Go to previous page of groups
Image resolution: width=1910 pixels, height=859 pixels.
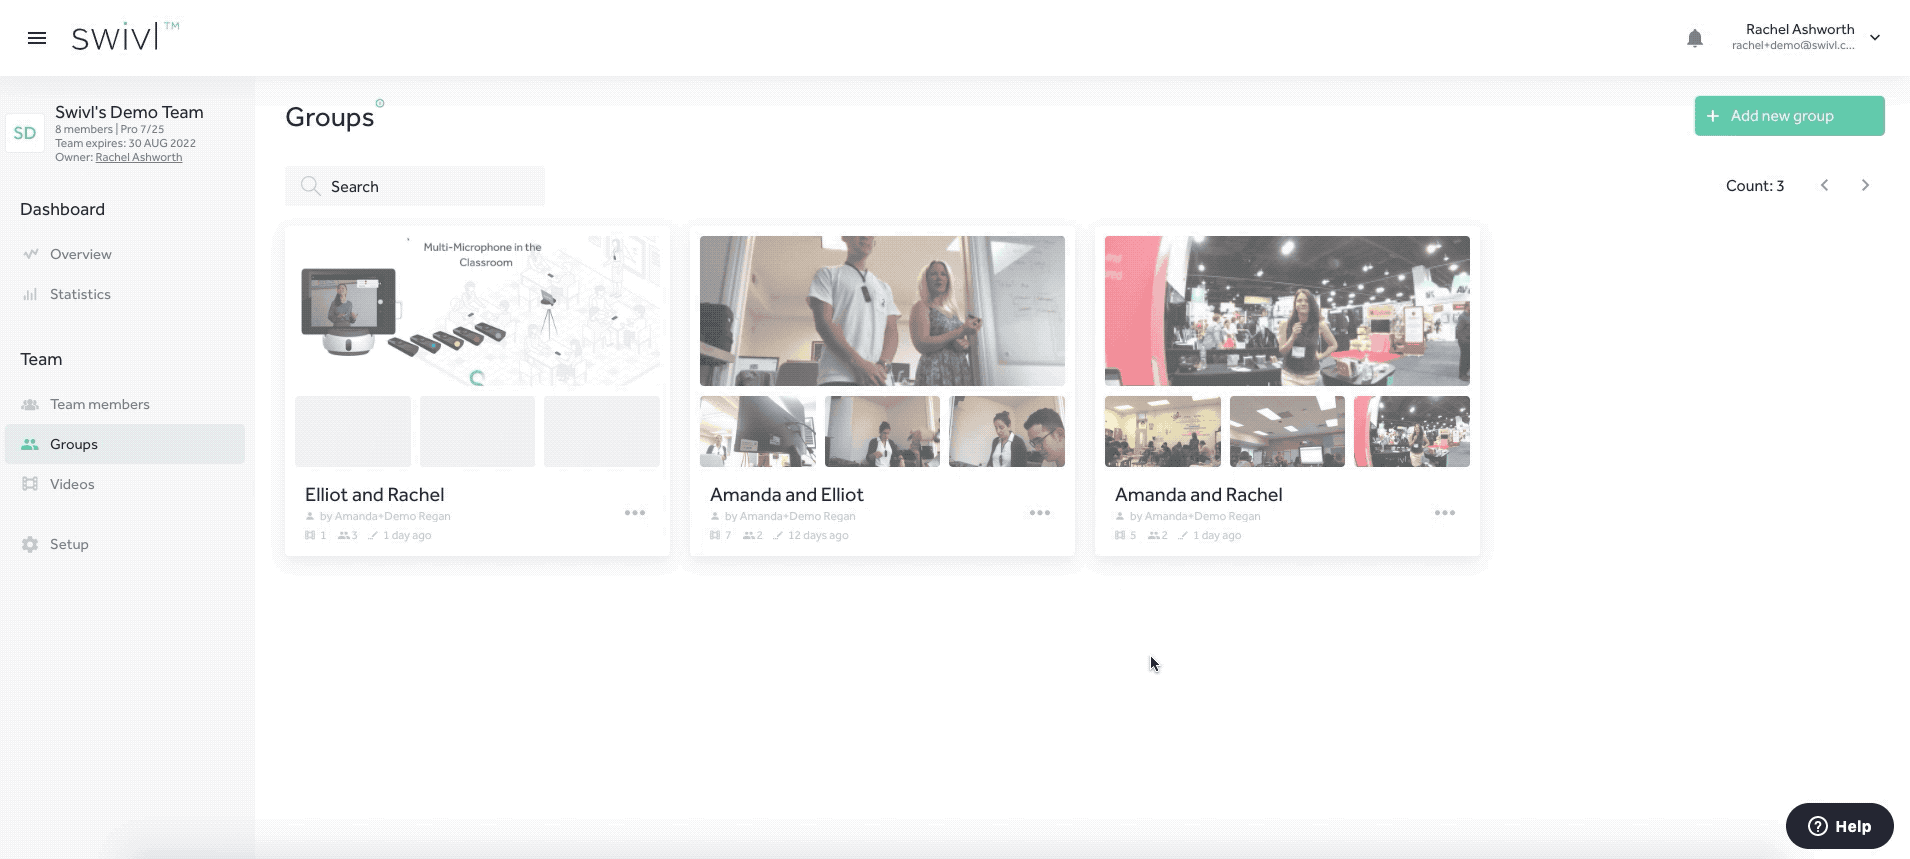pyautogui.click(x=1824, y=186)
